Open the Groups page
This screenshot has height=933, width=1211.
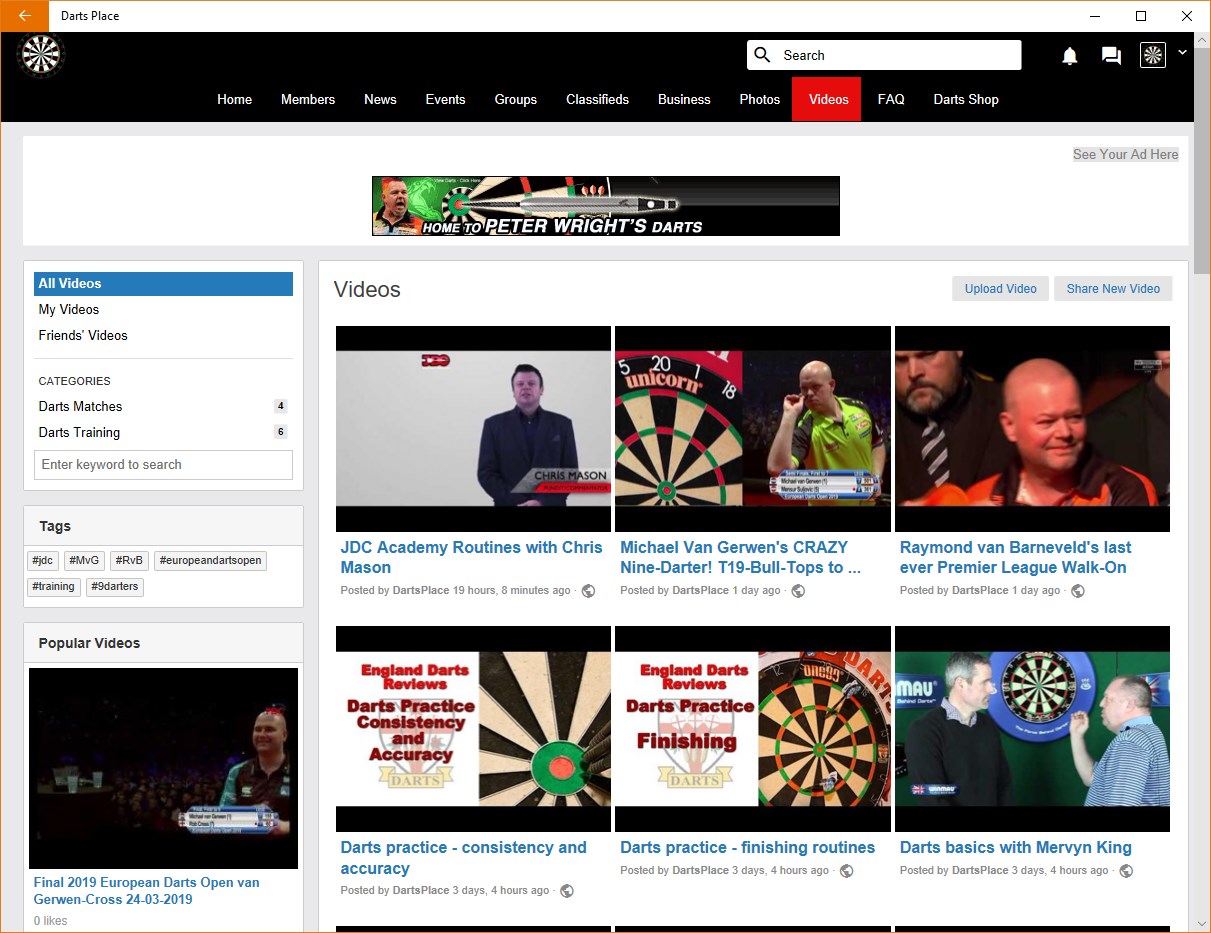click(516, 99)
